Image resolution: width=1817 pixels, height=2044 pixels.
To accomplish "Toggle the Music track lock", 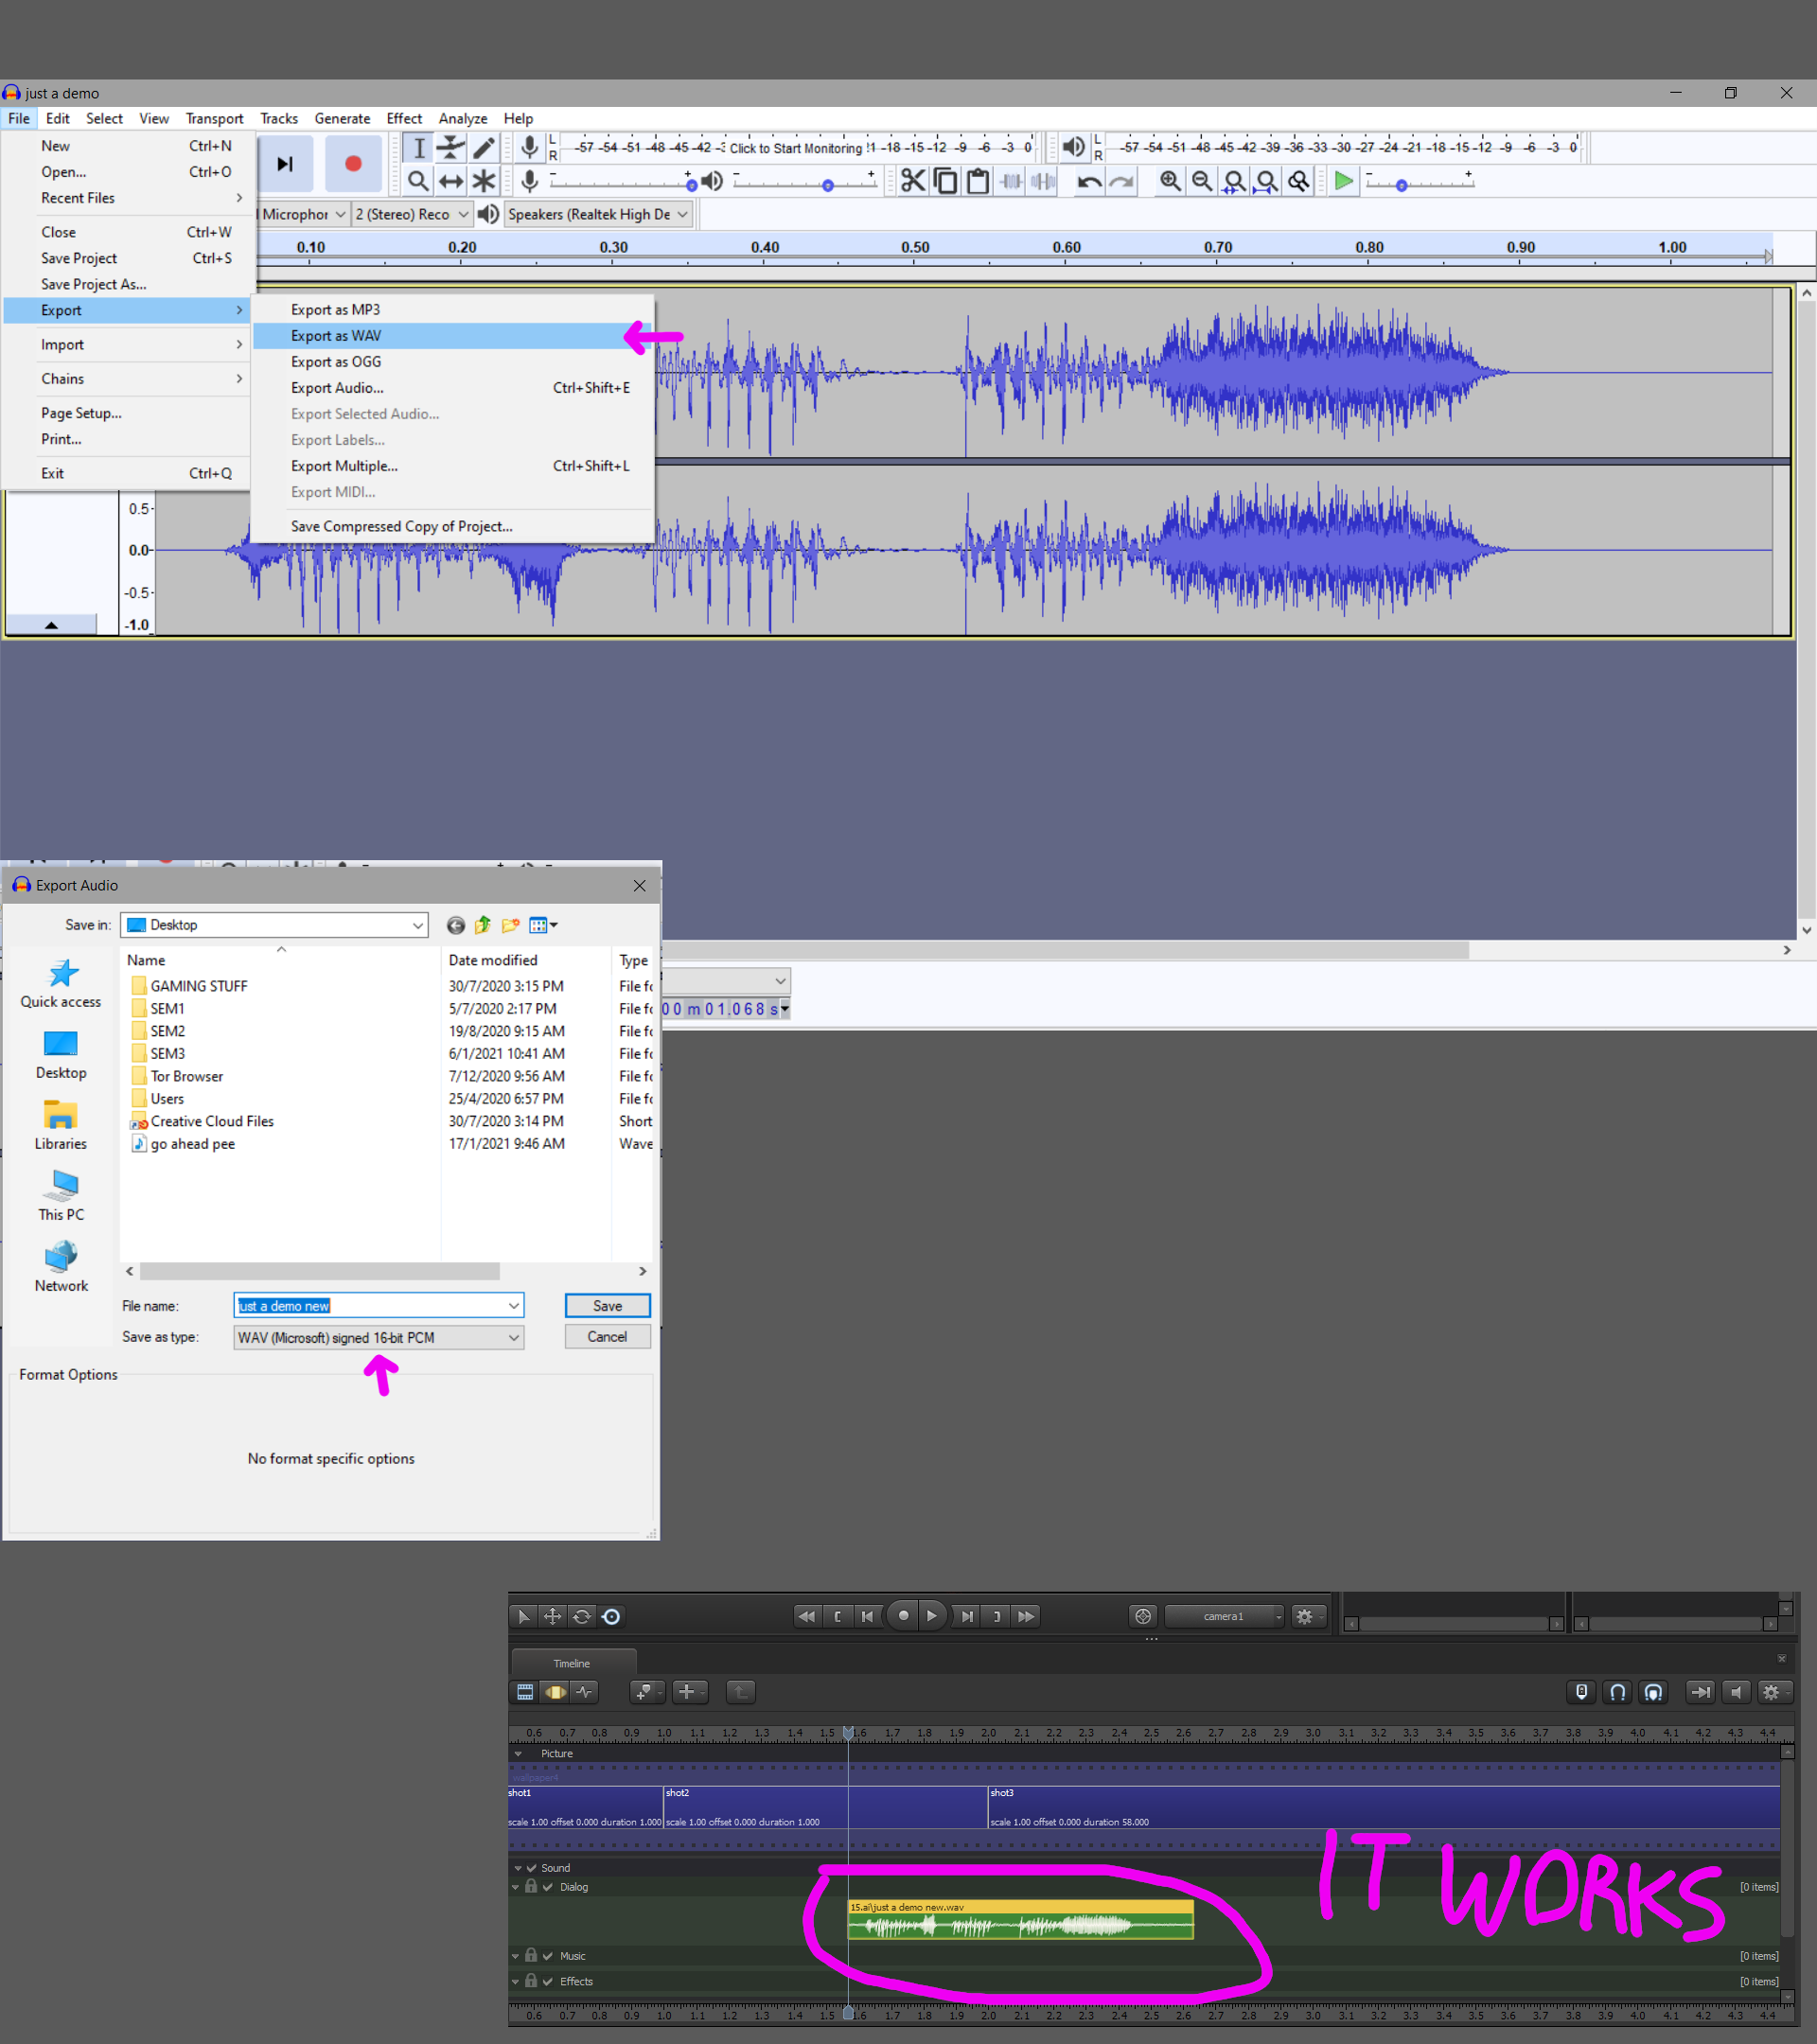I will 531,1955.
